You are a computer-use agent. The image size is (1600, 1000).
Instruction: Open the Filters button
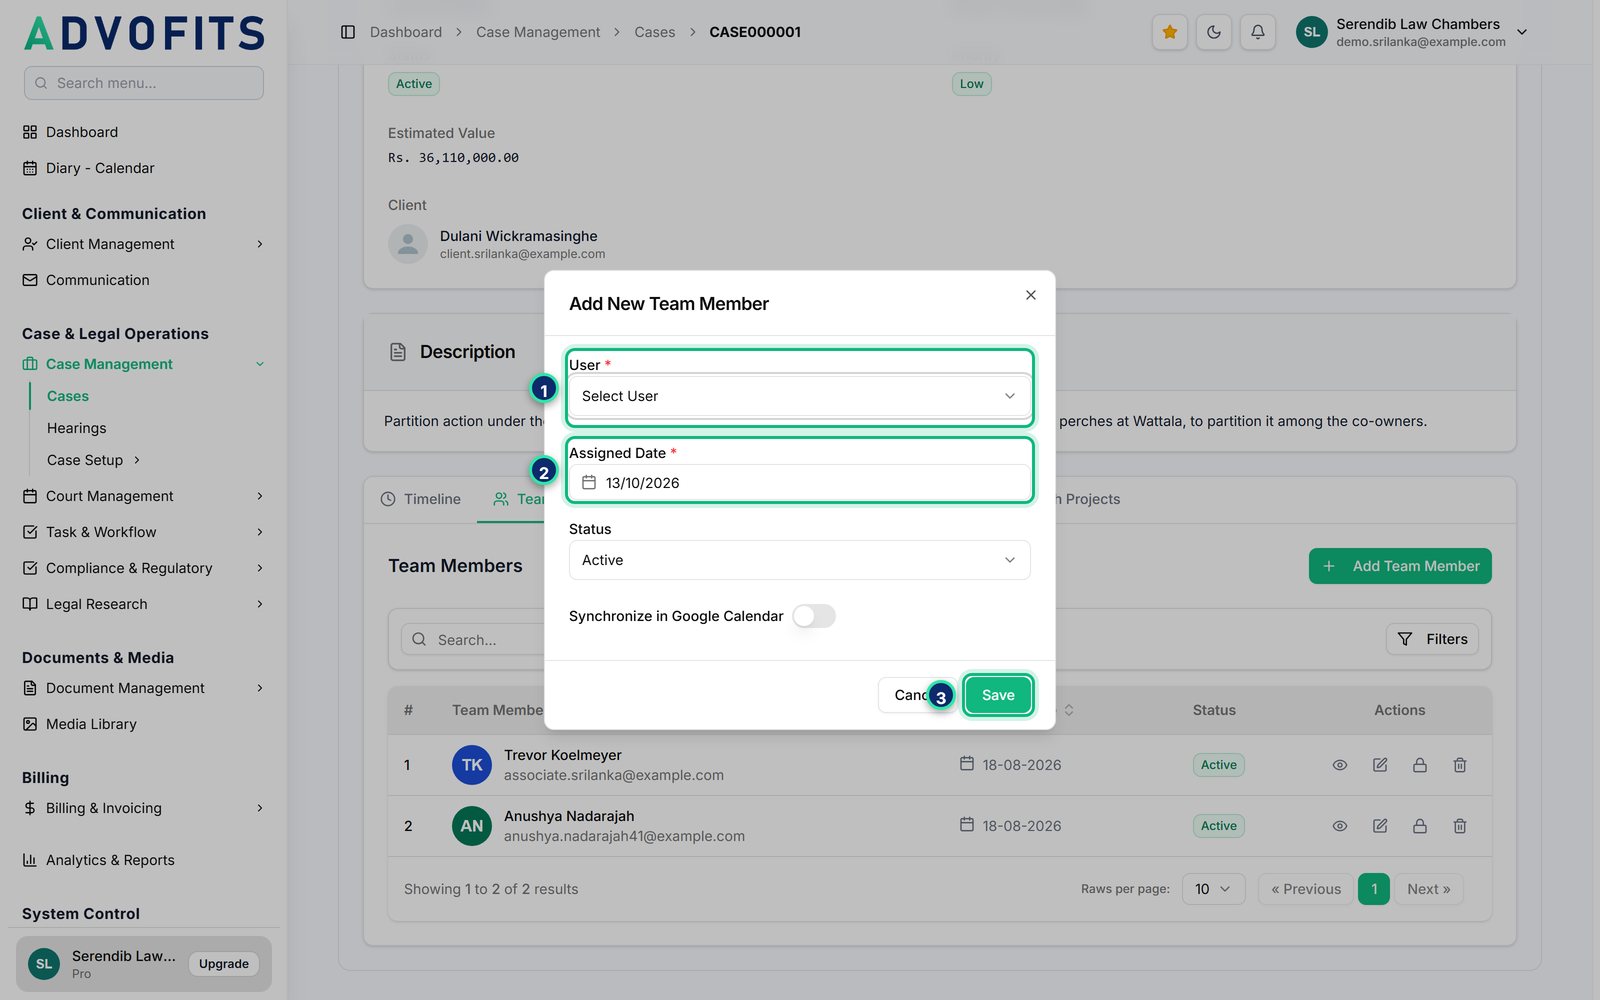click(1432, 639)
